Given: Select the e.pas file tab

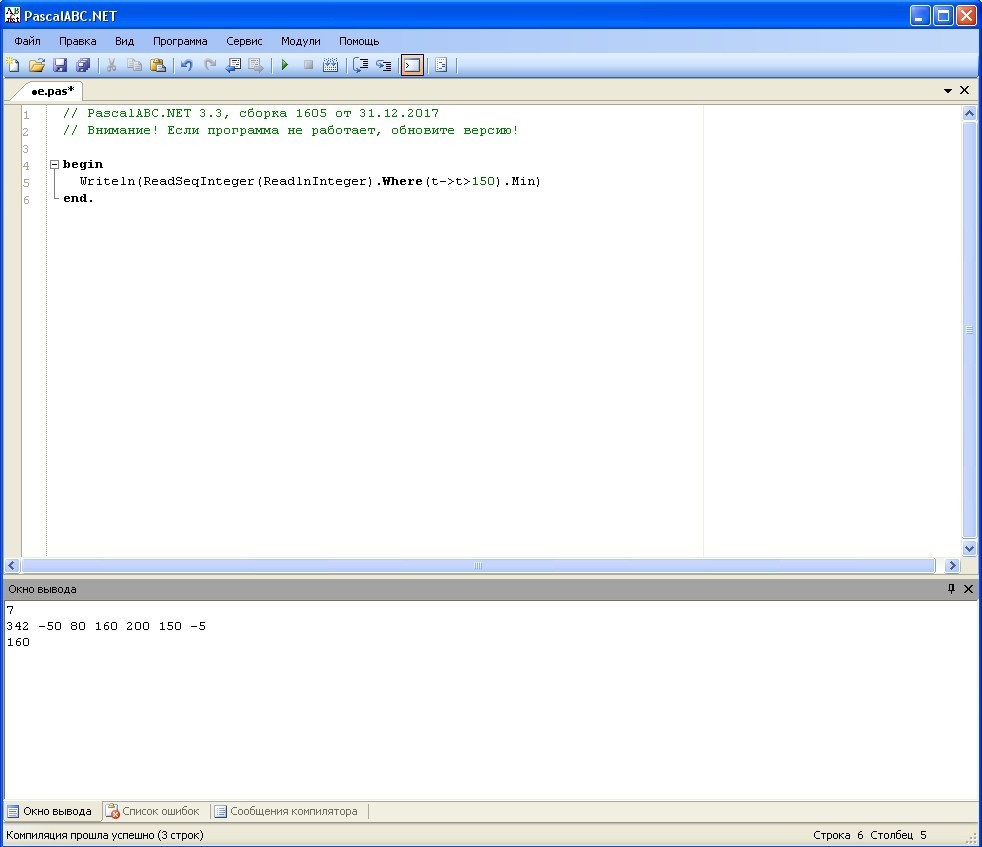Looking at the screenshot, I should pyautogui.click(x=52, y=91).
